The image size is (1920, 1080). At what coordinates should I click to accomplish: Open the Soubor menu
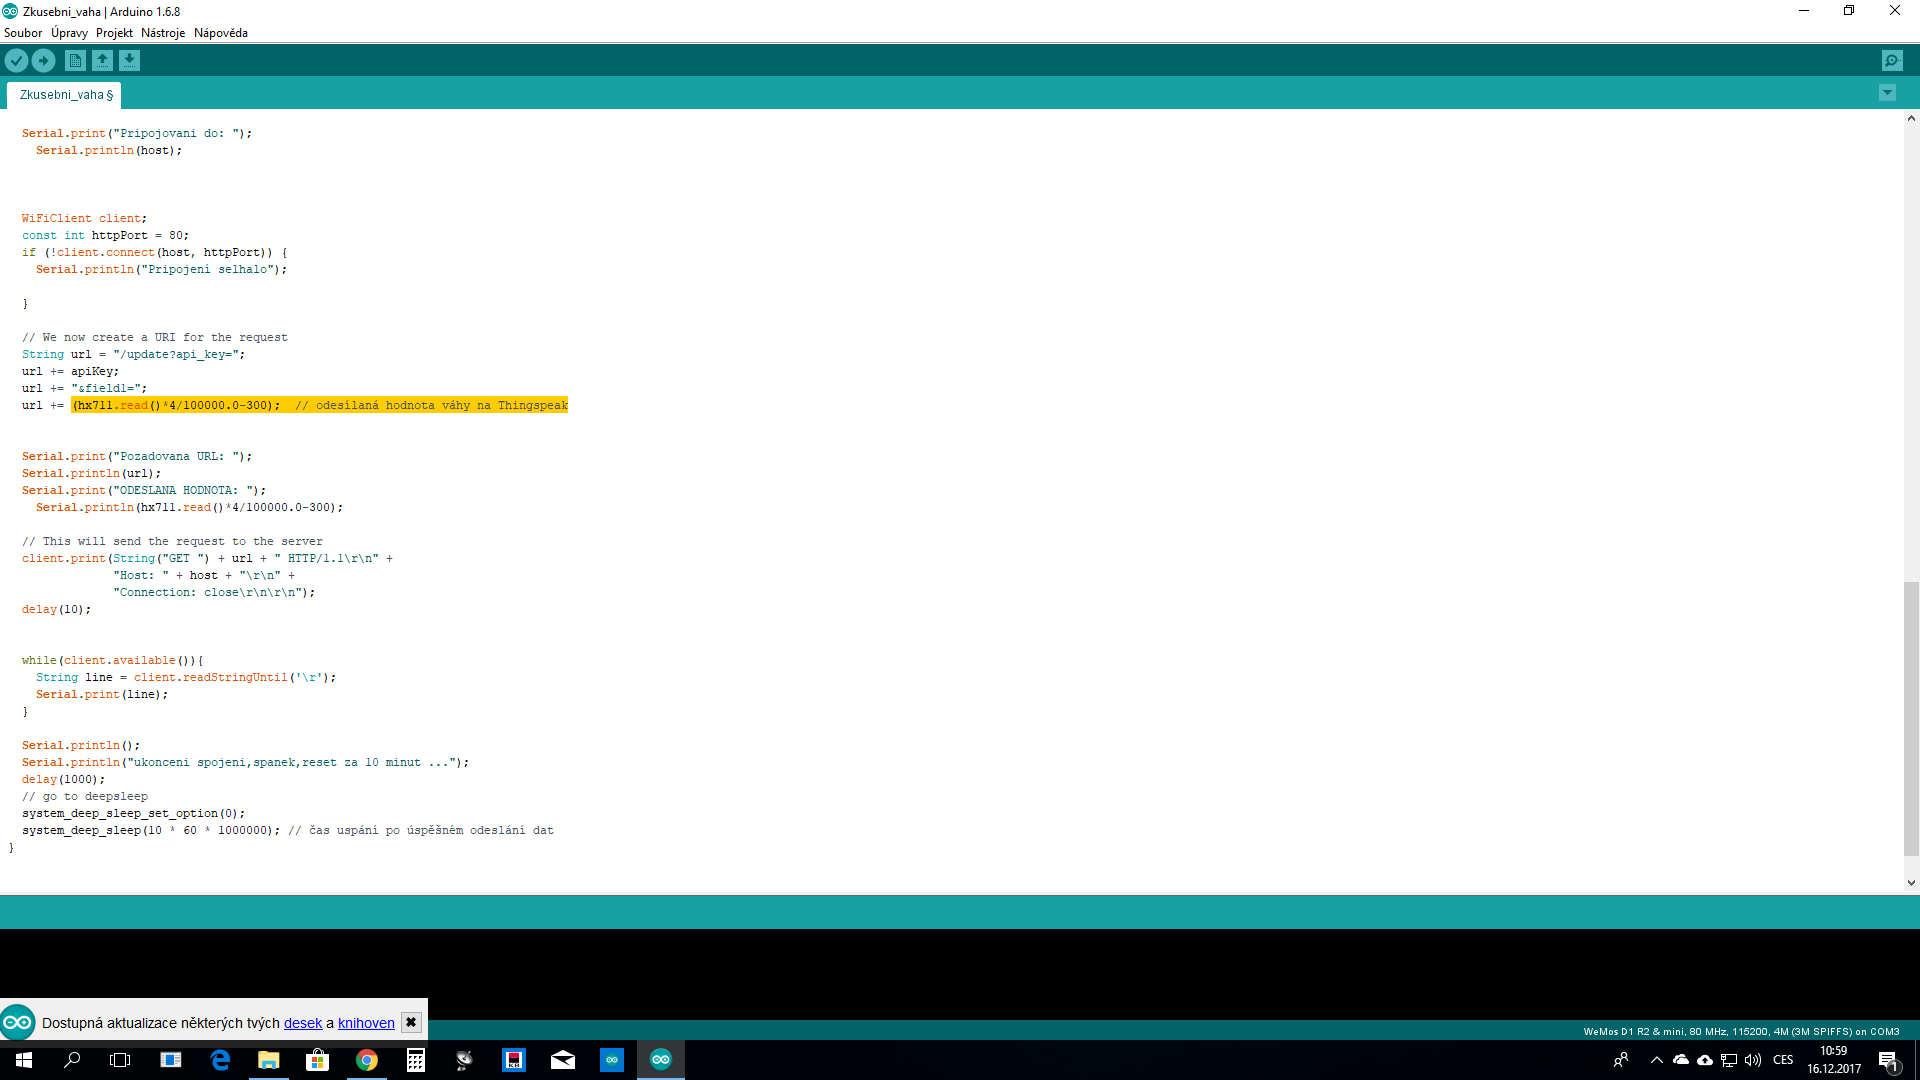23,33
